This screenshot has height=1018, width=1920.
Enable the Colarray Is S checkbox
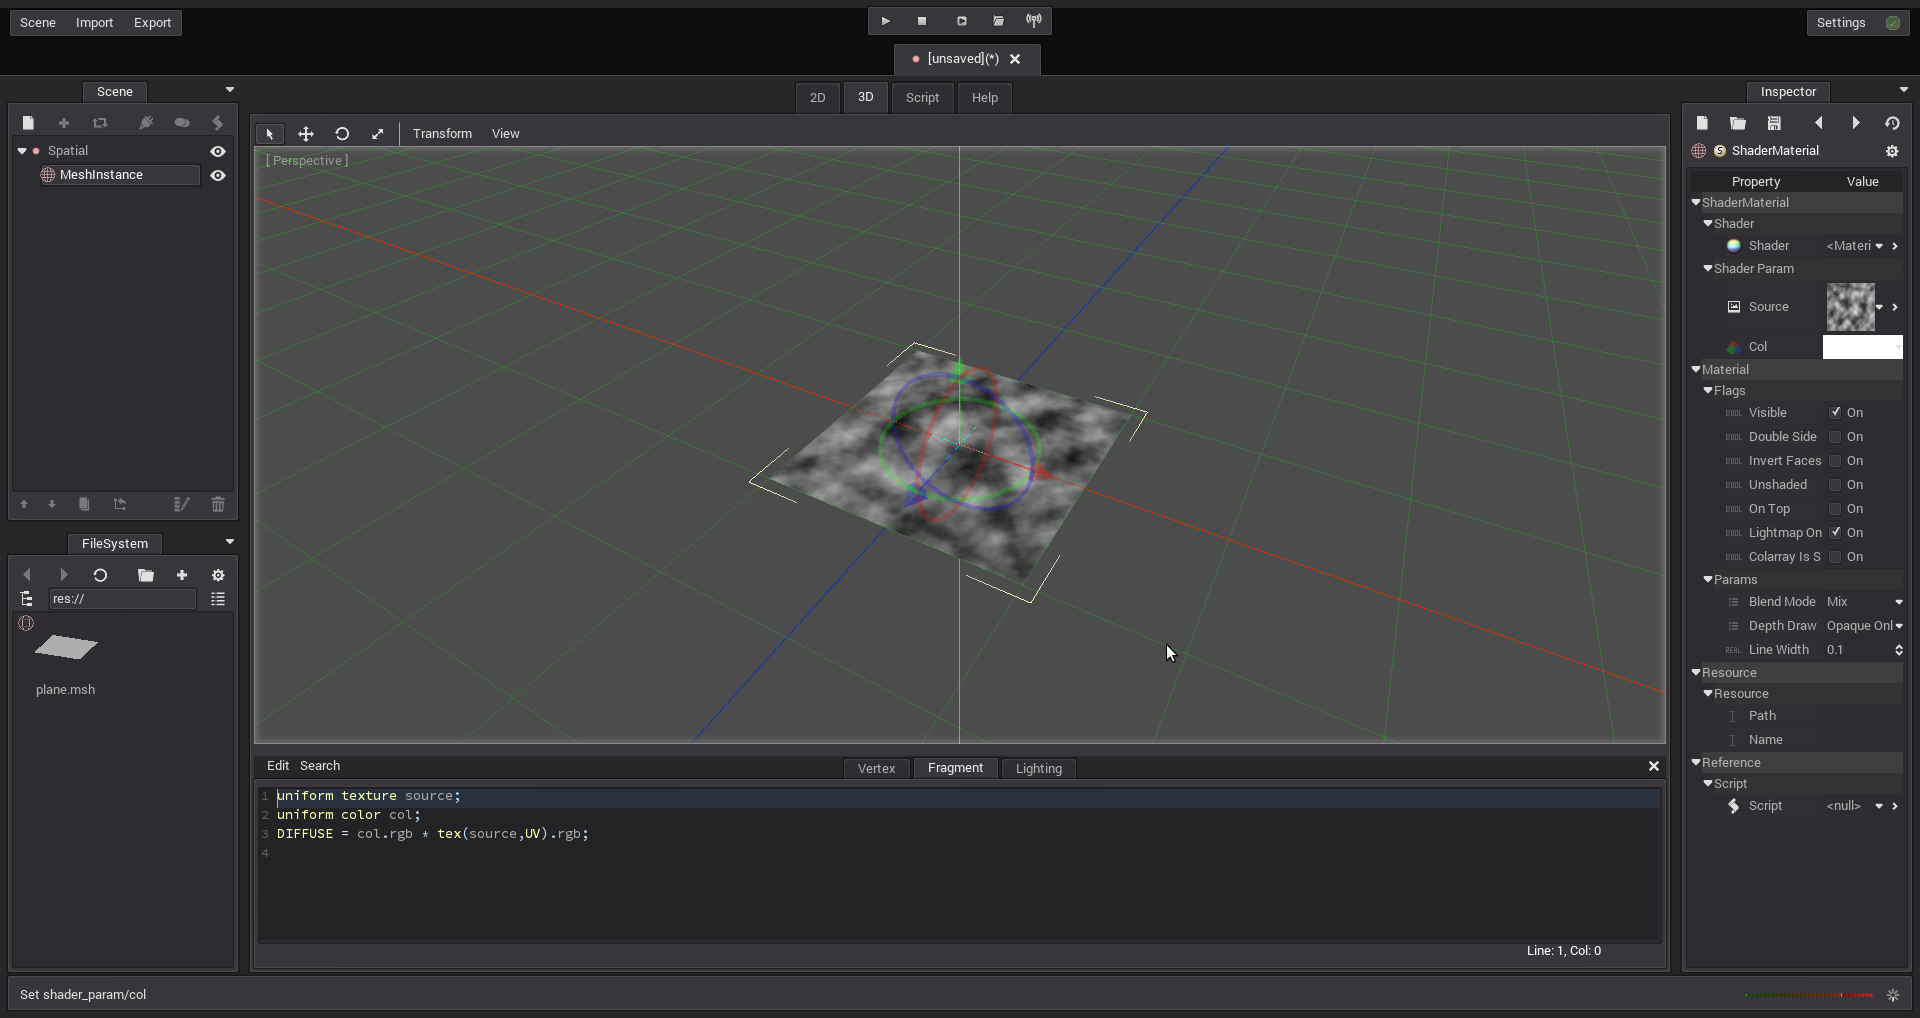(x=1835, y=557)
